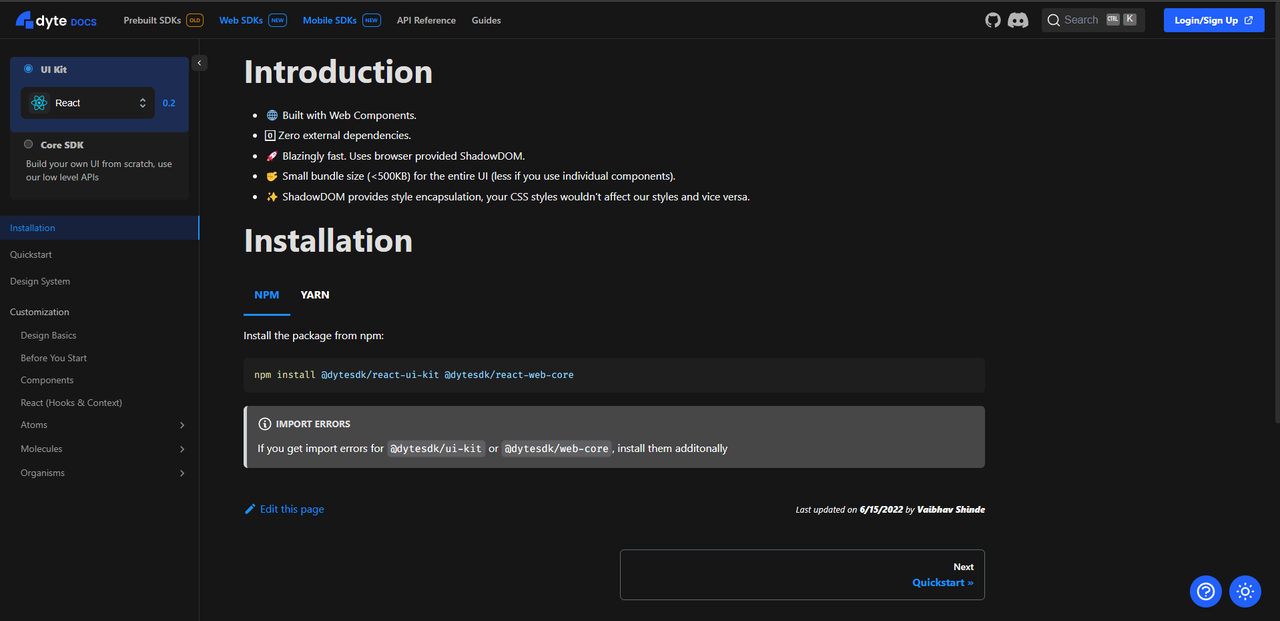Screen dimensions: 1280x621
Task: Open Web SDKs in the navbar
Action: pos(253,20)
